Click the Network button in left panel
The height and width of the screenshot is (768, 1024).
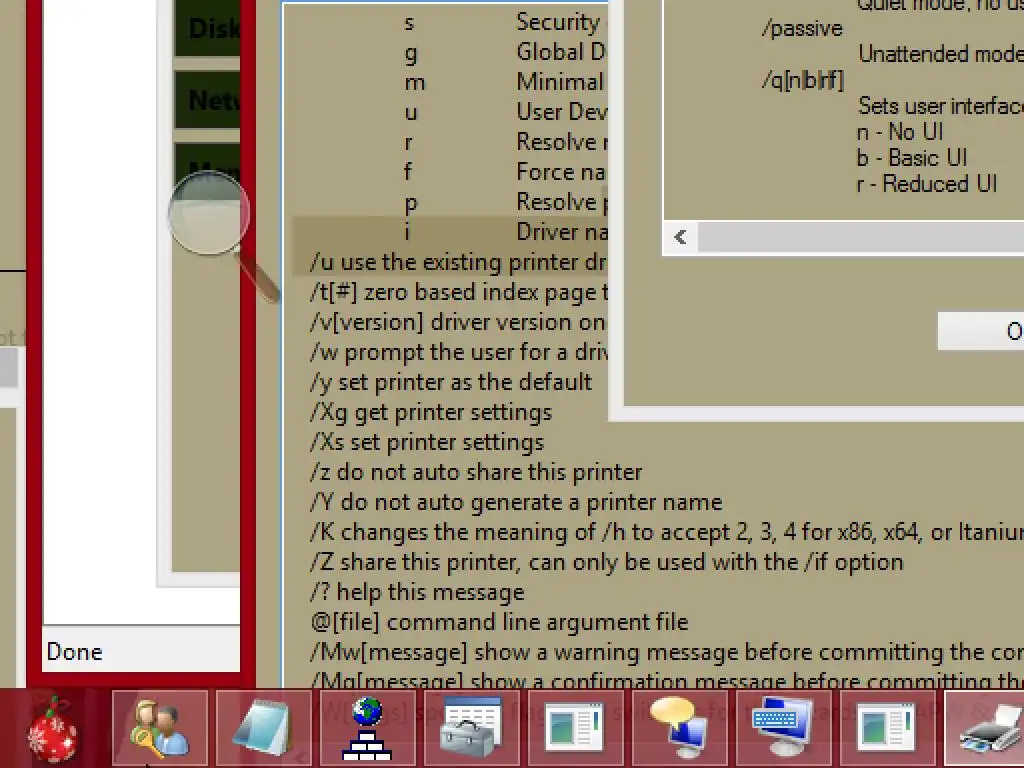[208, 100]
